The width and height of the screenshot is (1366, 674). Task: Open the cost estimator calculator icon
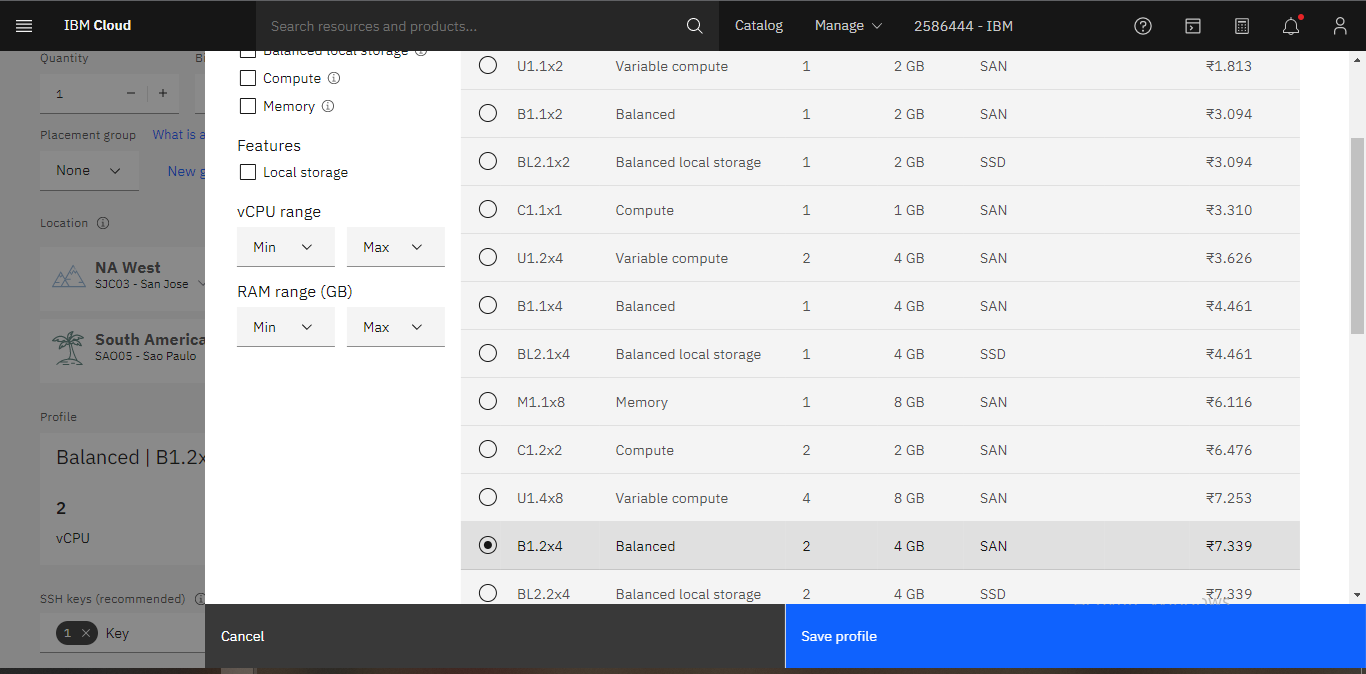tap(1241, 26)
